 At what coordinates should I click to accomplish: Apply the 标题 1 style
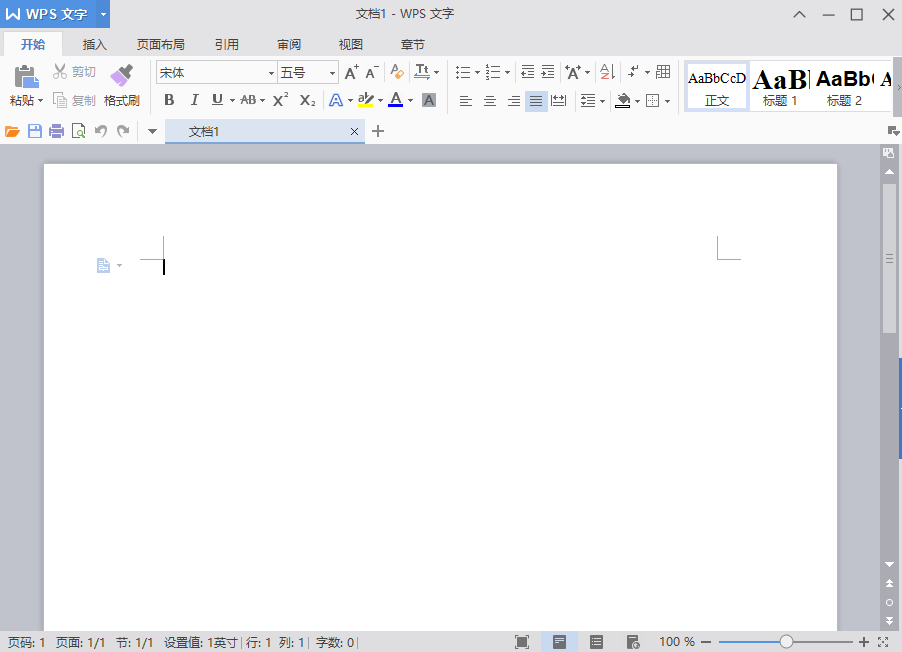pos(780,86)
